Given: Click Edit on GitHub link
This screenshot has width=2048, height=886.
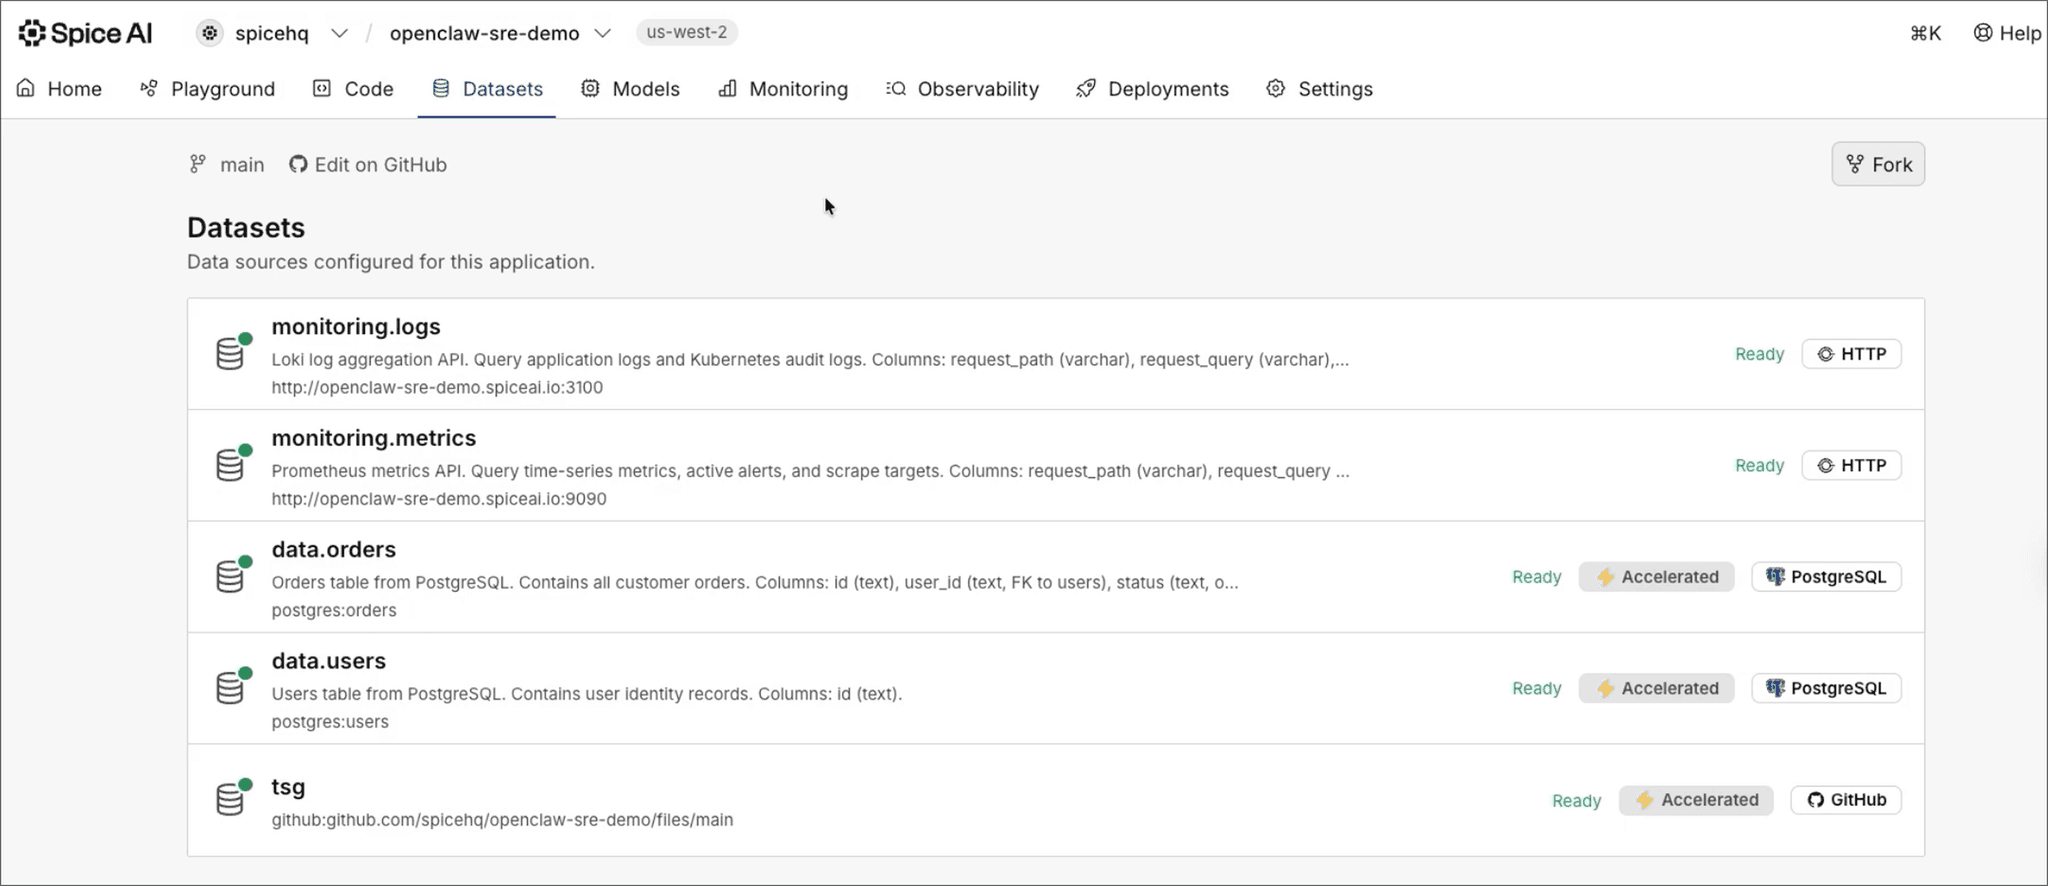Looking at the screenshot, I should tap(368, 165).
